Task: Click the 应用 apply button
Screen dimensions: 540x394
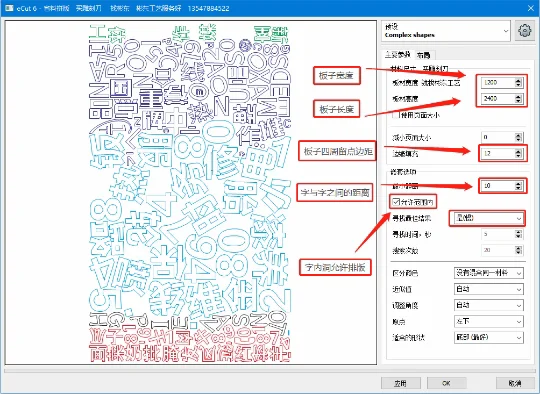Action: (x=401, y=383)
